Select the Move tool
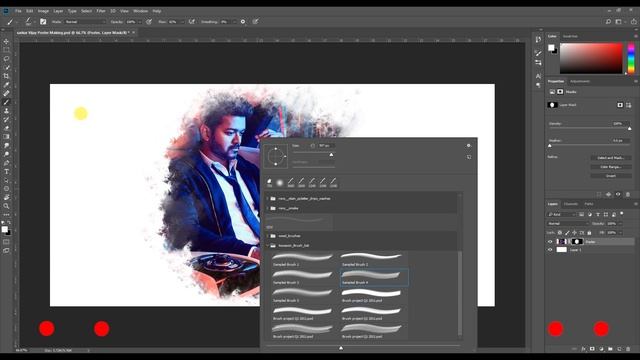This screenshot has height=360, width=640. coord(6,41)
